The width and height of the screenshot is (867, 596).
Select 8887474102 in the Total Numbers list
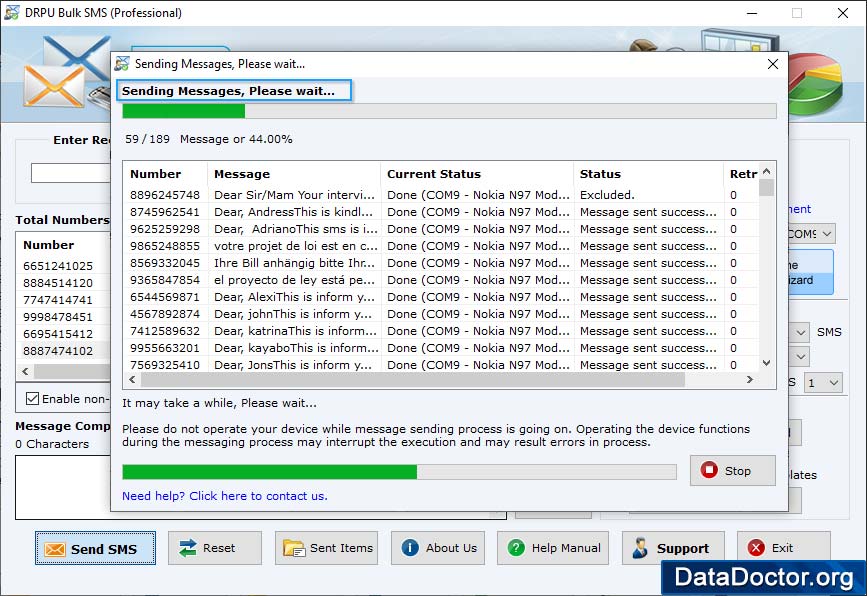[58, 351]
